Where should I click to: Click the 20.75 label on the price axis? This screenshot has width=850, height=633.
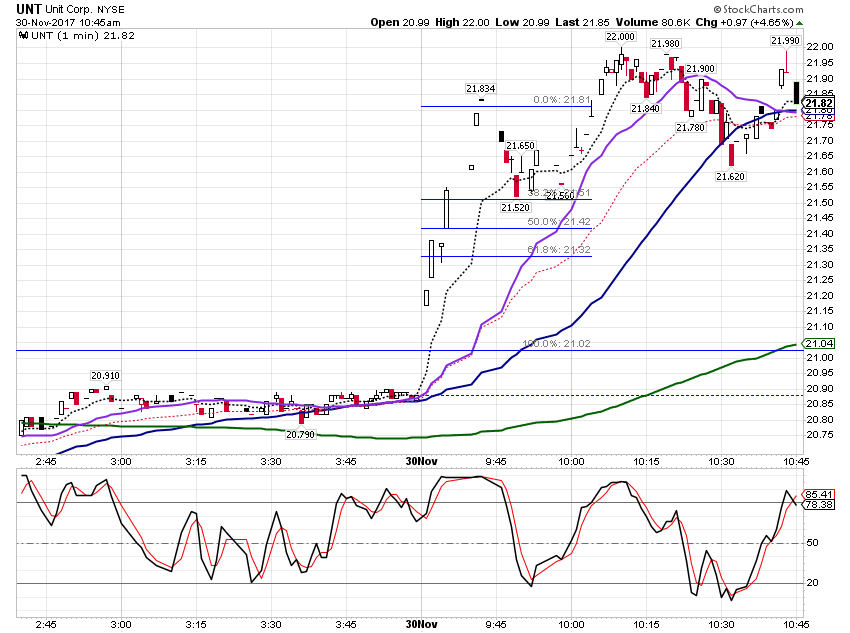820,435
